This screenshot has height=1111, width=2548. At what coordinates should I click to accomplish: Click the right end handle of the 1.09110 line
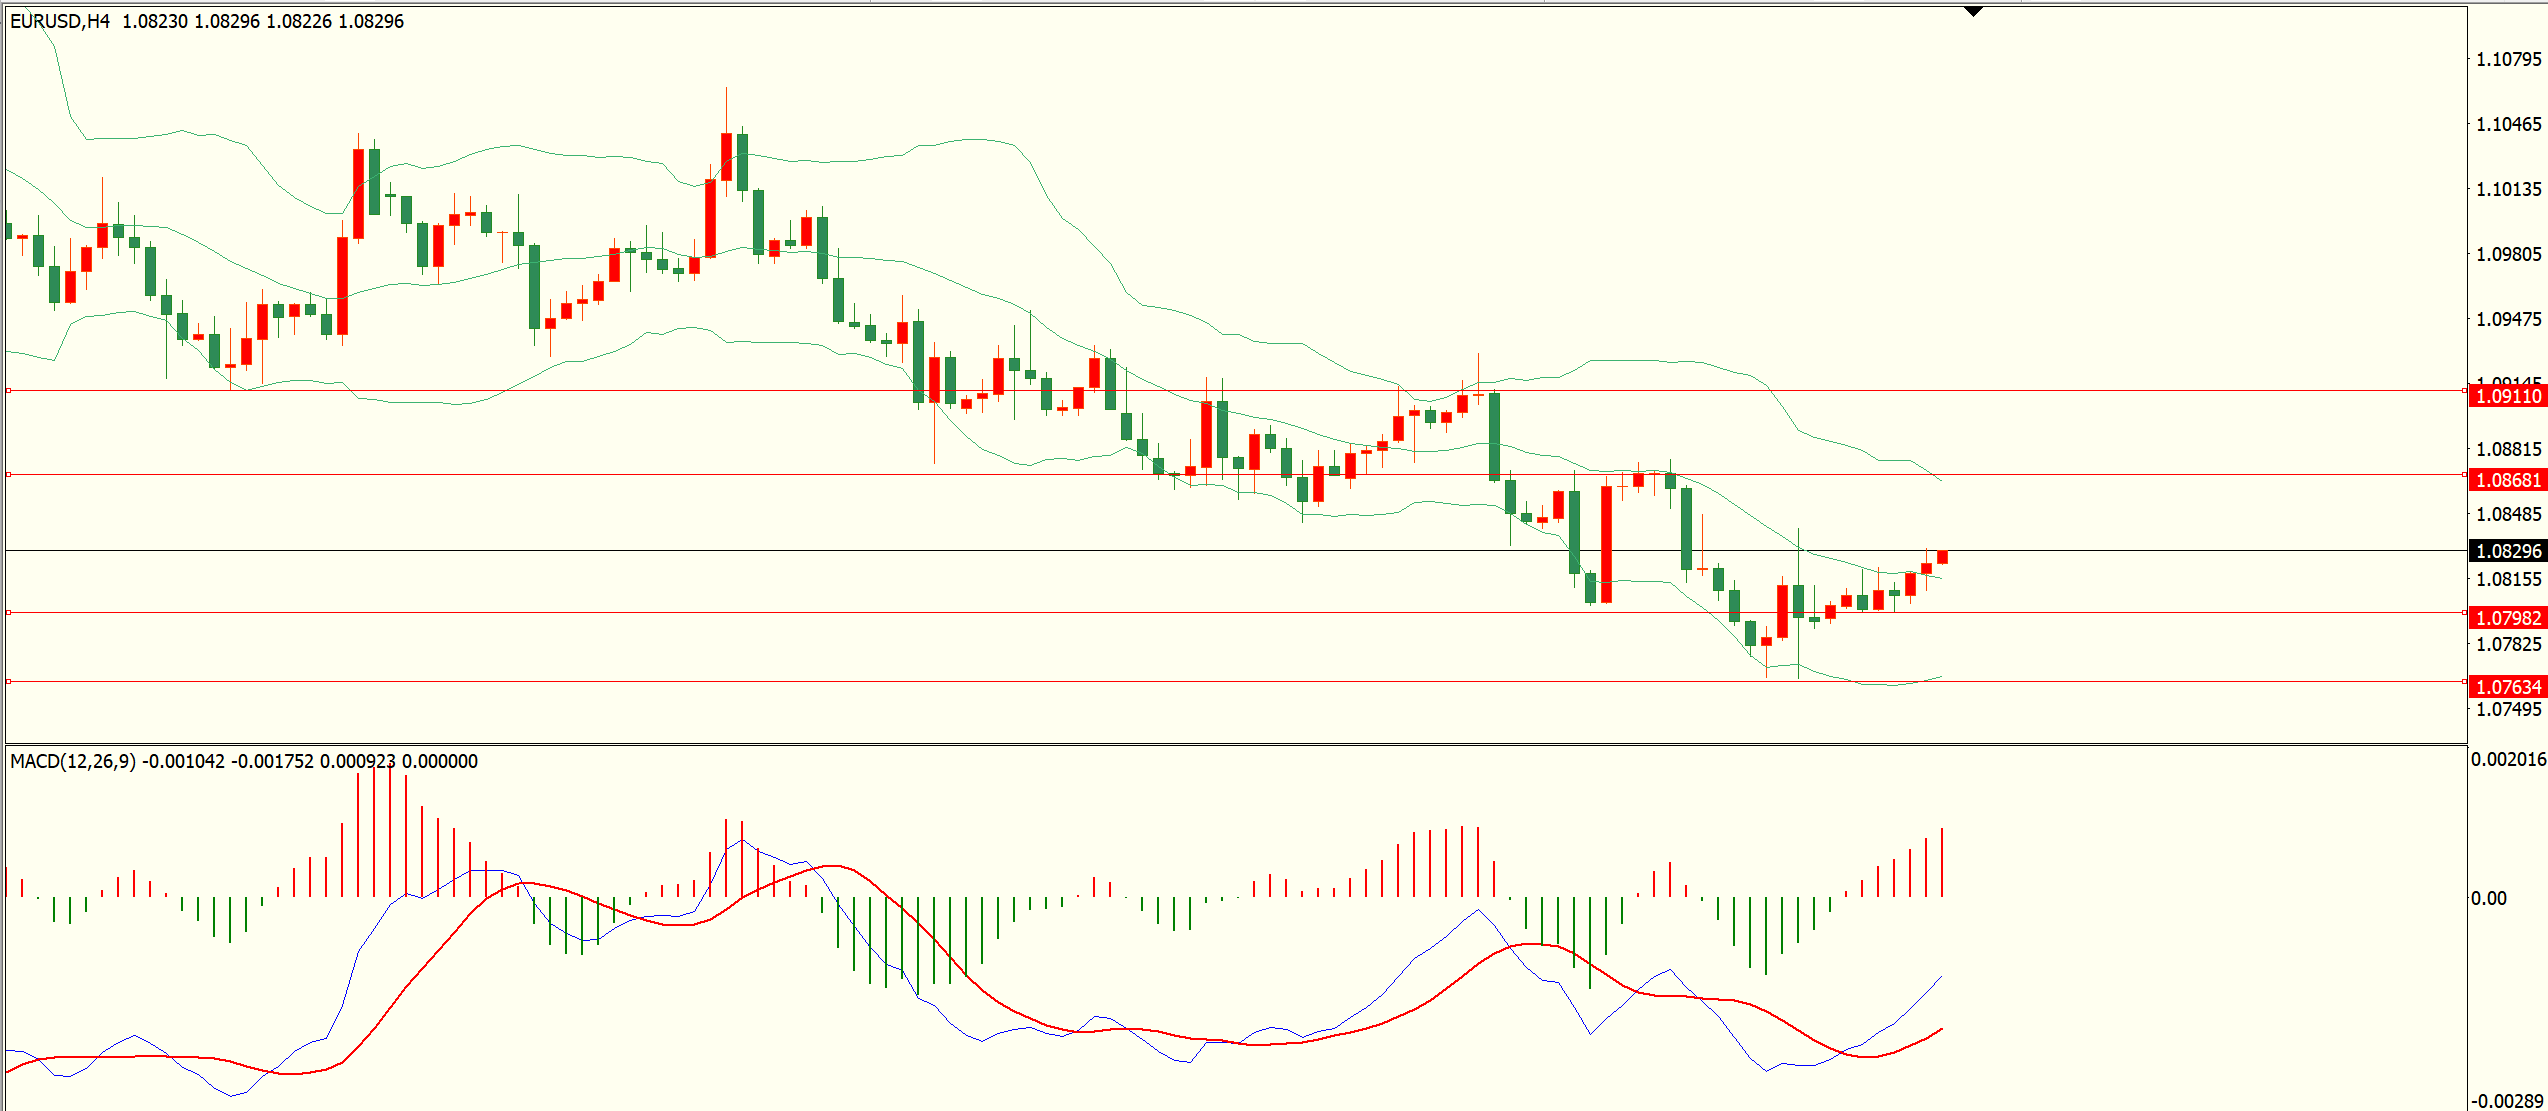(2464, 391)
